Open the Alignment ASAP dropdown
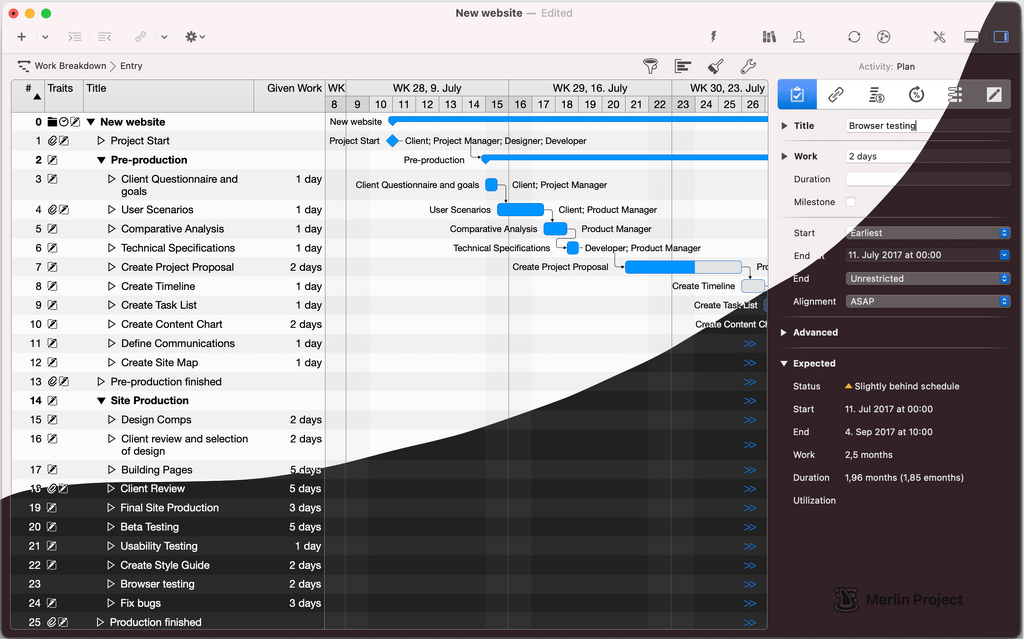This screenshot has height=639, width=1024. (x=927, y=301)
